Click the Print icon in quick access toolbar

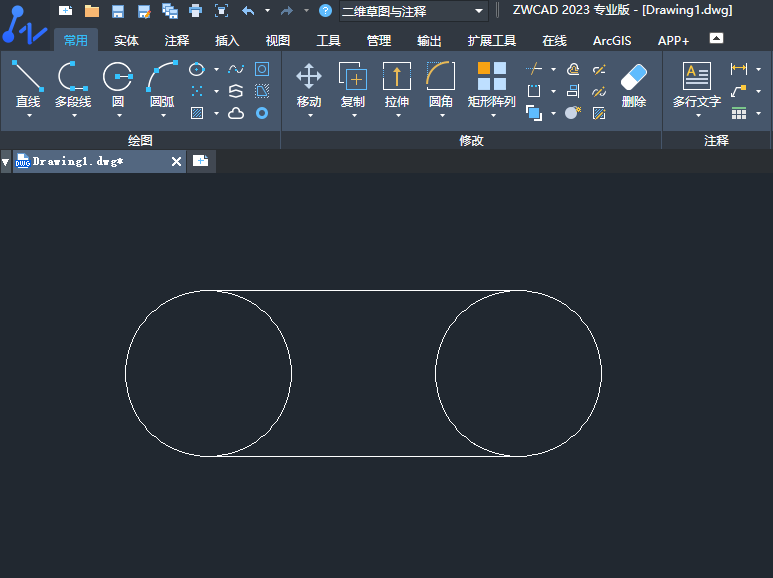195,11
